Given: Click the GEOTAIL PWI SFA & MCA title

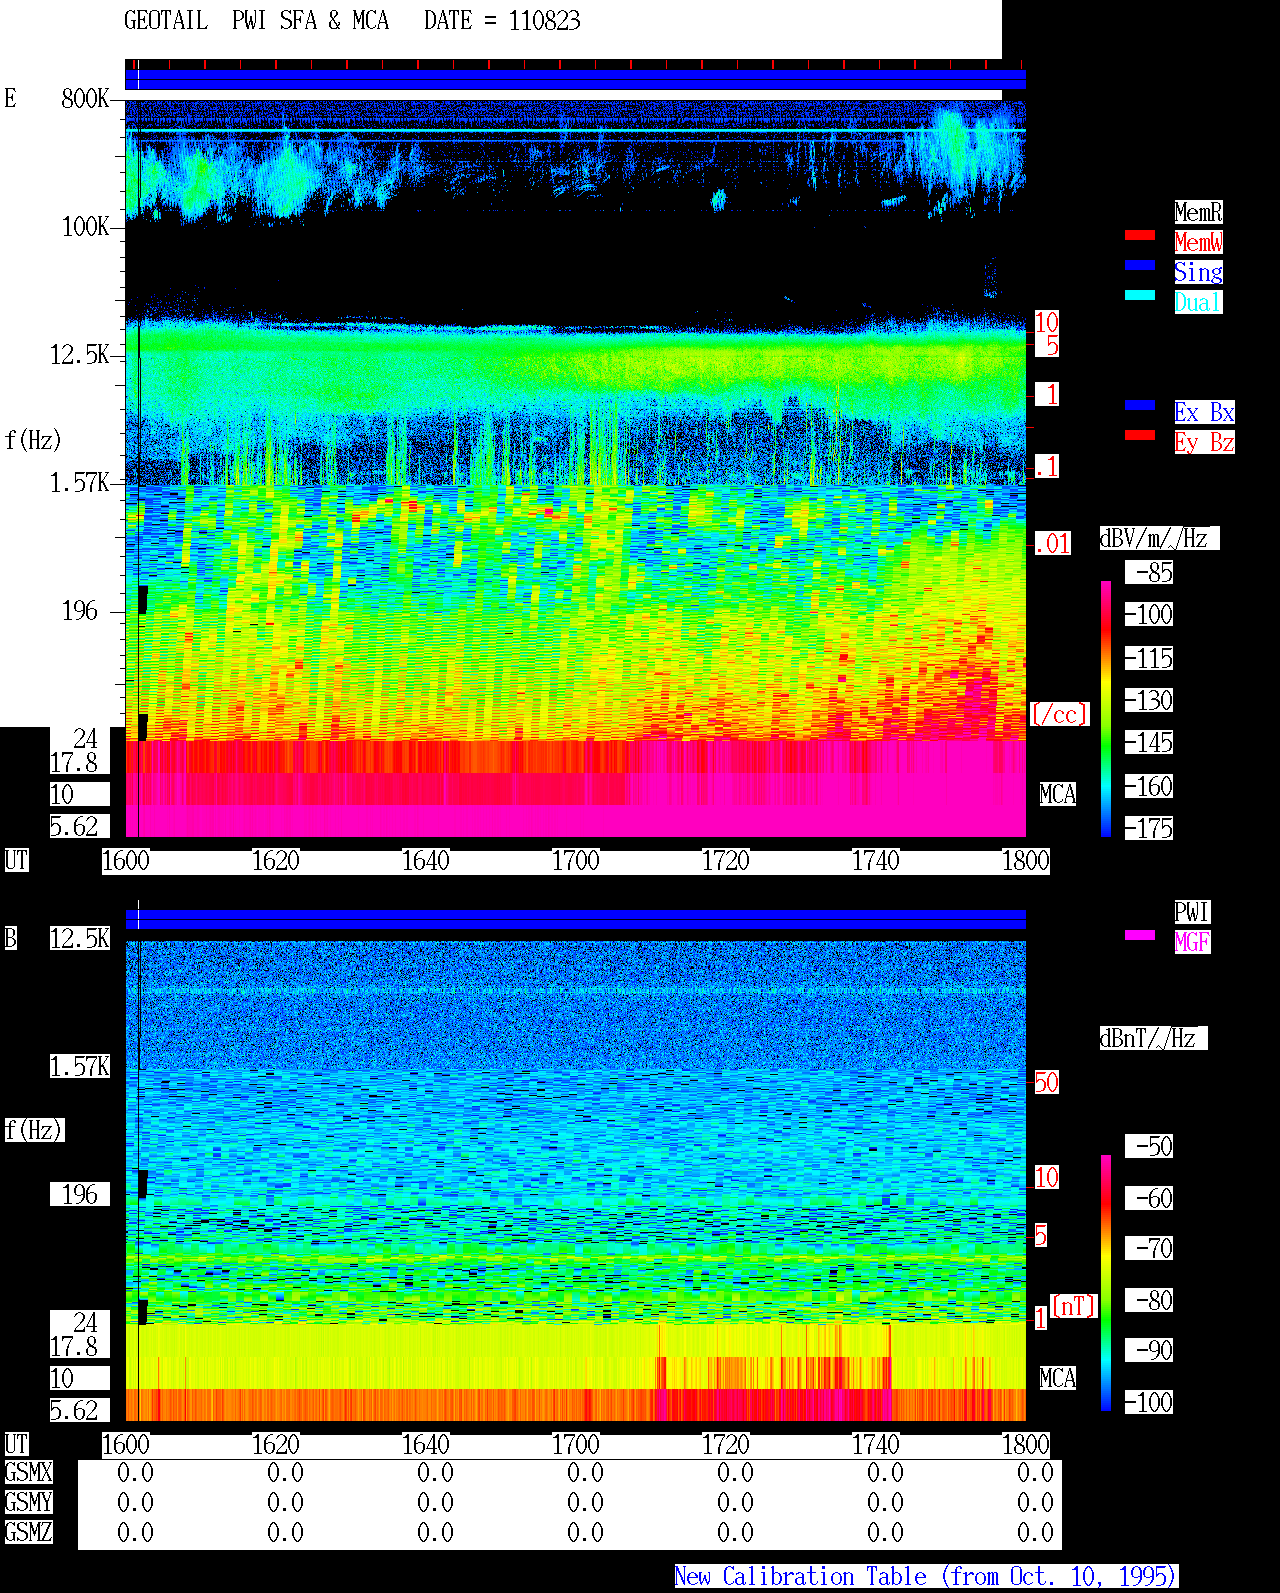Looking at the screenshot, I should 256,21.
